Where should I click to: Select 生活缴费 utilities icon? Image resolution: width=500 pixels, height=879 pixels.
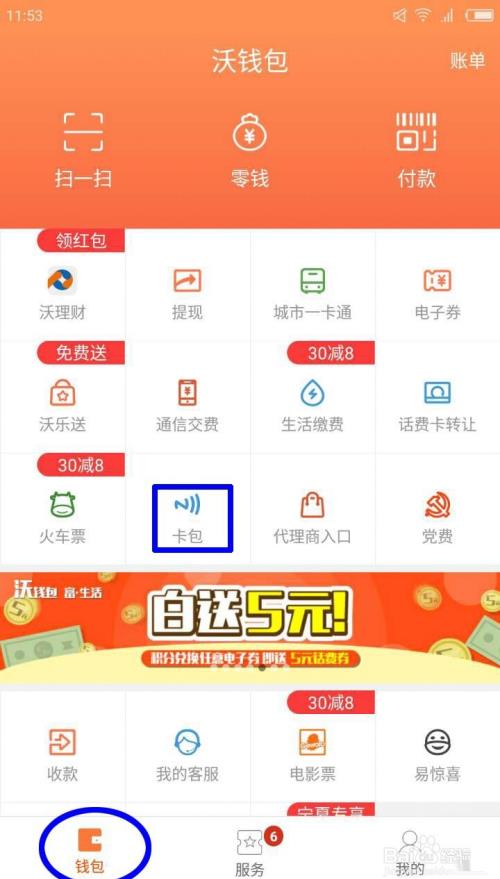[312, 394]
